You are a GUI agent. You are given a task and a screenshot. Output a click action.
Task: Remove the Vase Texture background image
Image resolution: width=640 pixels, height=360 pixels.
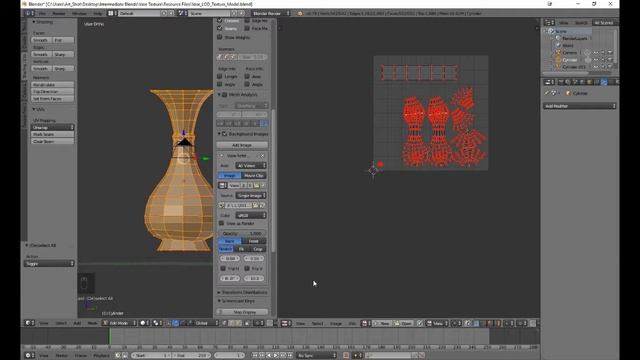click(262, 156)
